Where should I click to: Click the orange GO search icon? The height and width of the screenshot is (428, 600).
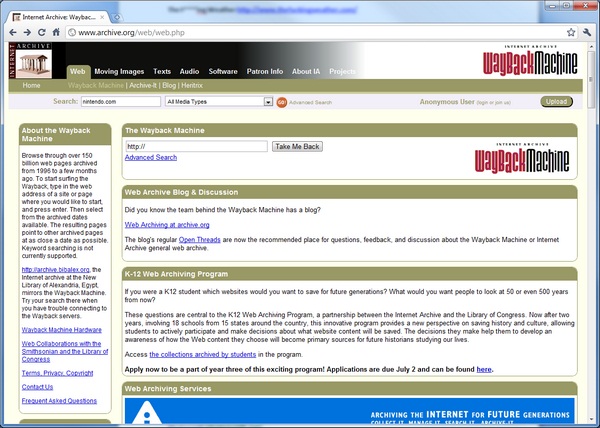point(282,102)
